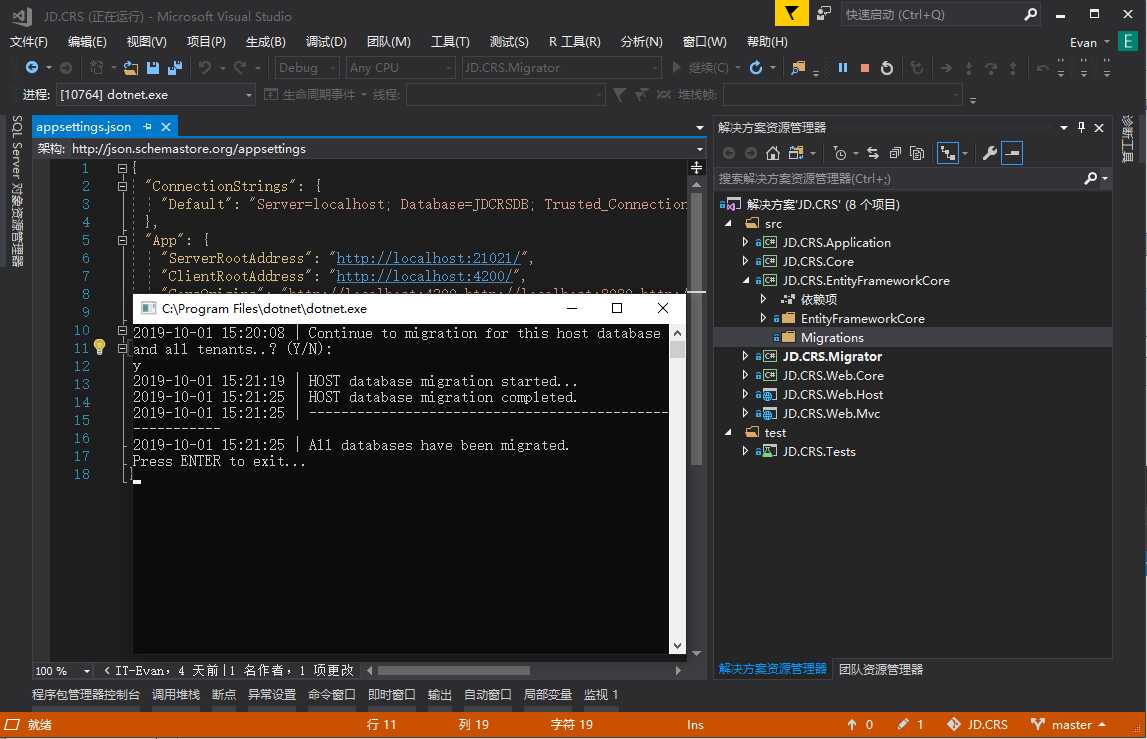Image resolution: width=1147 pixels, height=739 pixels.
Task: Follow the http://localhost:4200/ link
Action: coord(424,276)
